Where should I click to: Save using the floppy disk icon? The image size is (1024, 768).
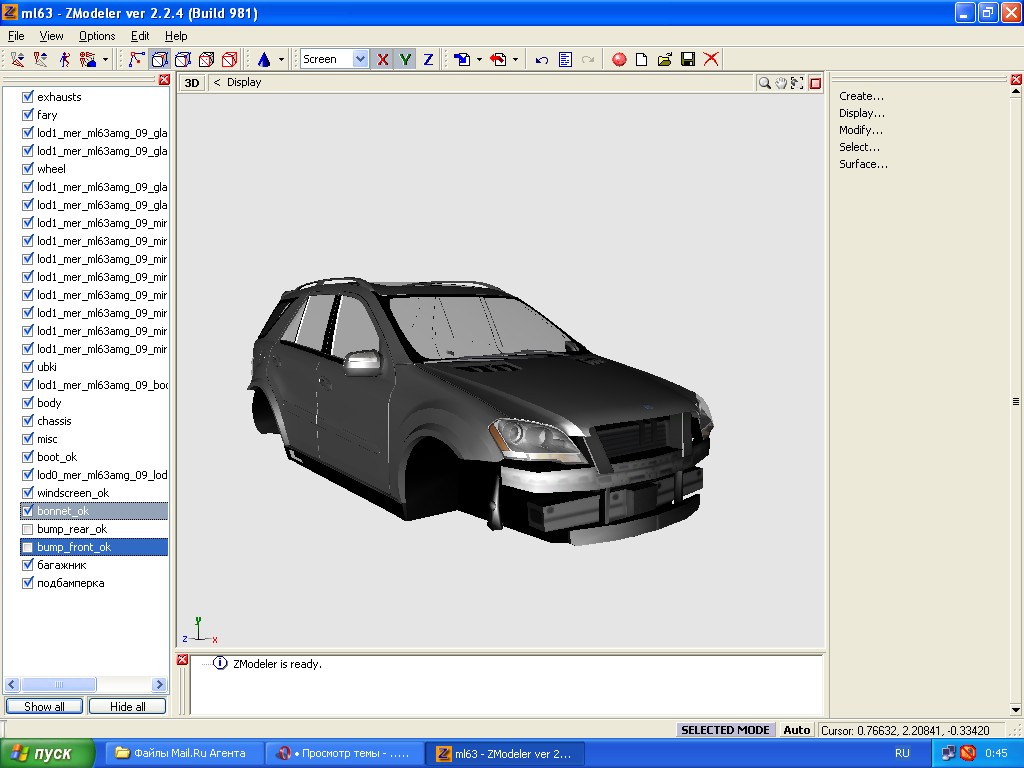point(688,59)
